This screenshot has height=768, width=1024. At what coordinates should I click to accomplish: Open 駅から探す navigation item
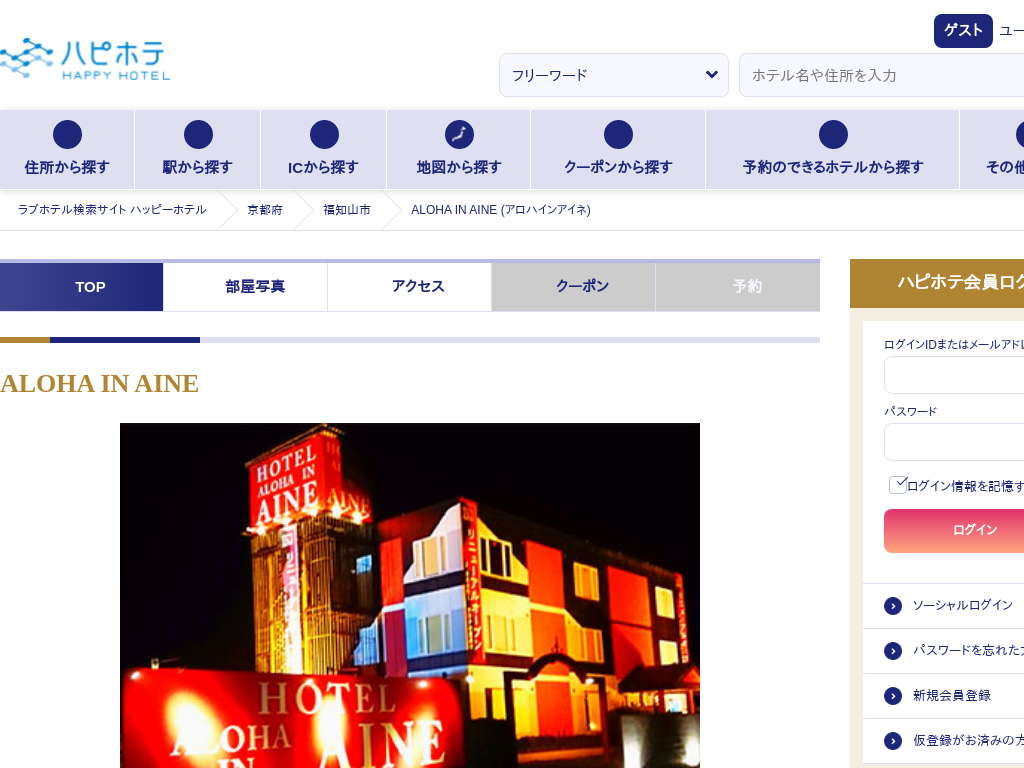point(198,150)
